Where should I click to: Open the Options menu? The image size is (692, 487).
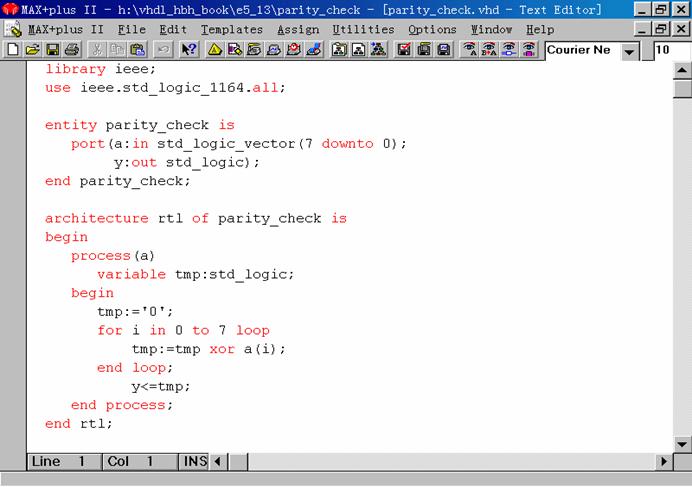tap(432, 30)
